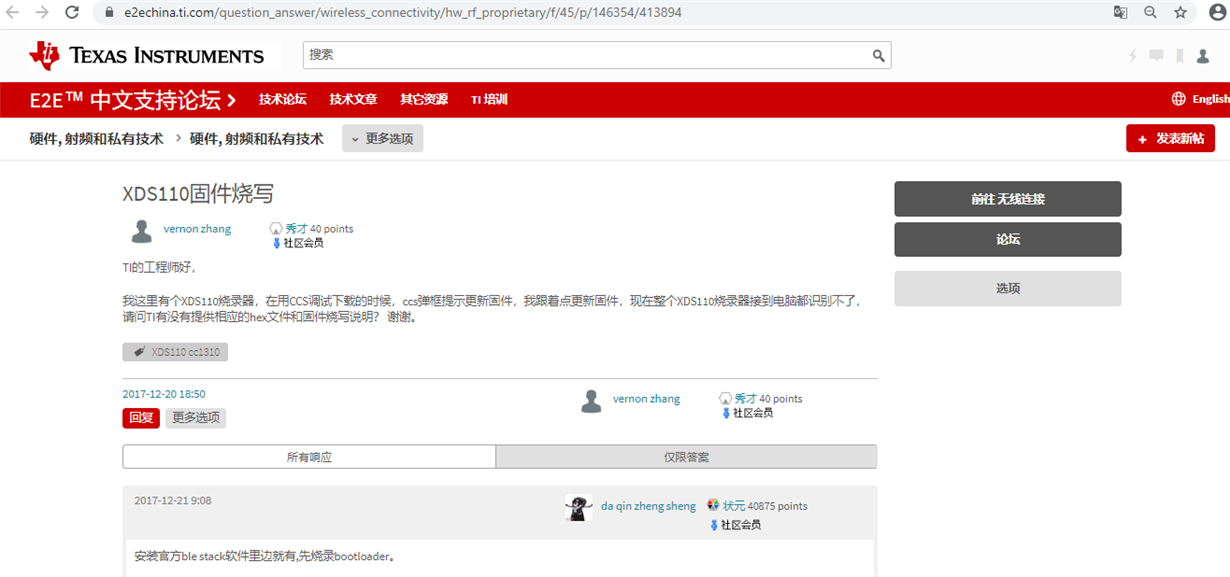Open E2E 中文支持论坛 home menu
Image resolution: width=1230 pixels, height=577 pixels.
tap(133, 100)
